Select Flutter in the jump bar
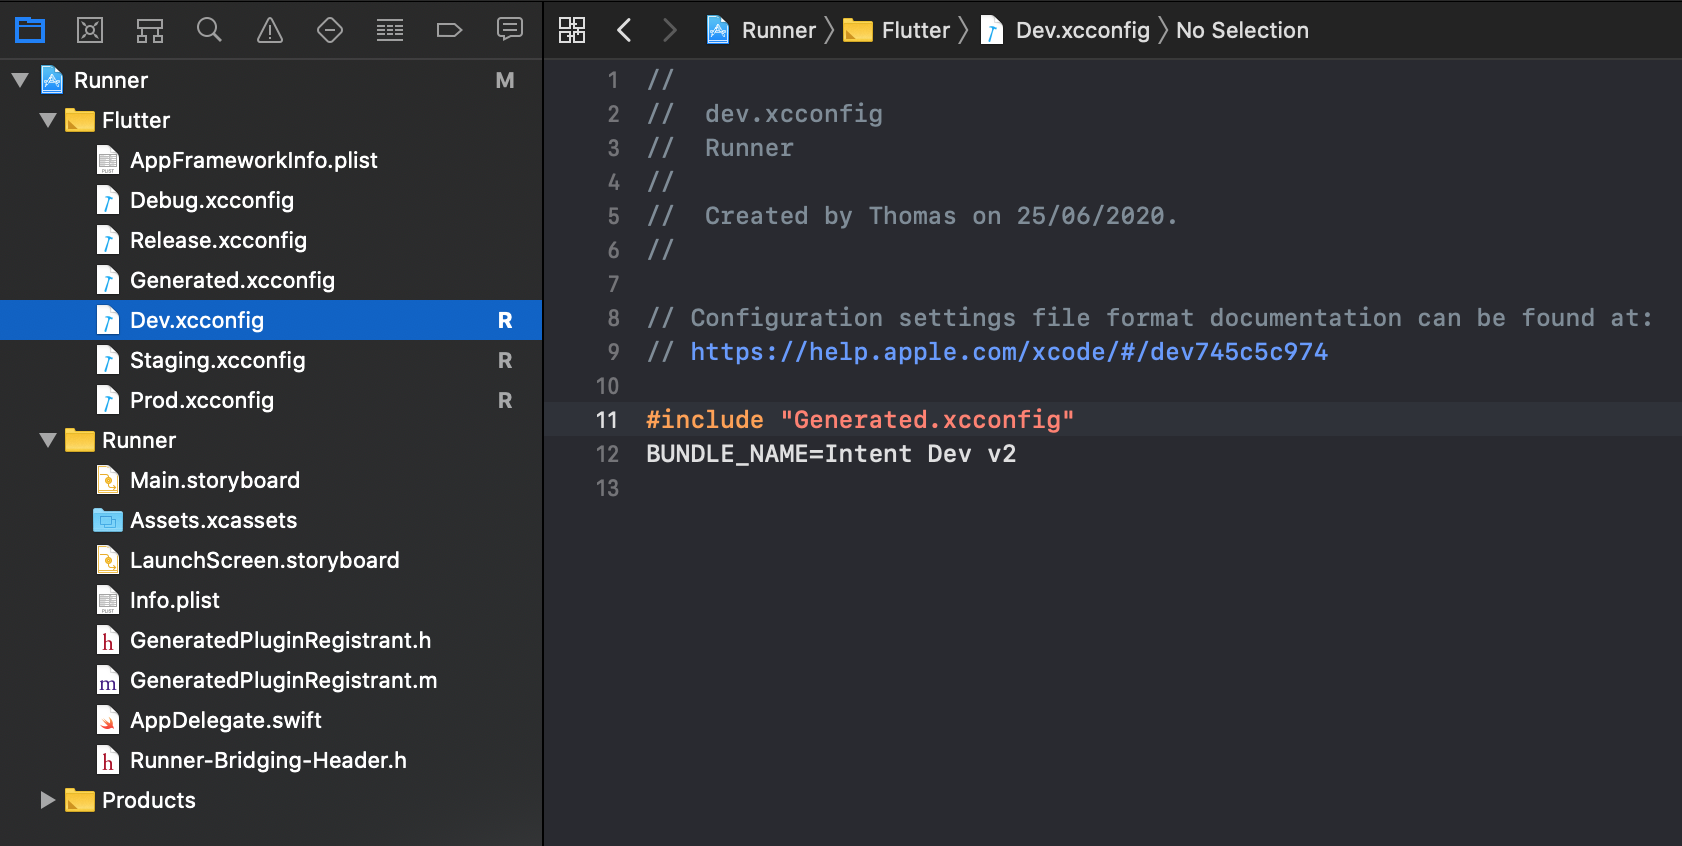The height and width of the screenshot is (846, 1682). pyautogui.click(x=914, y=30)
